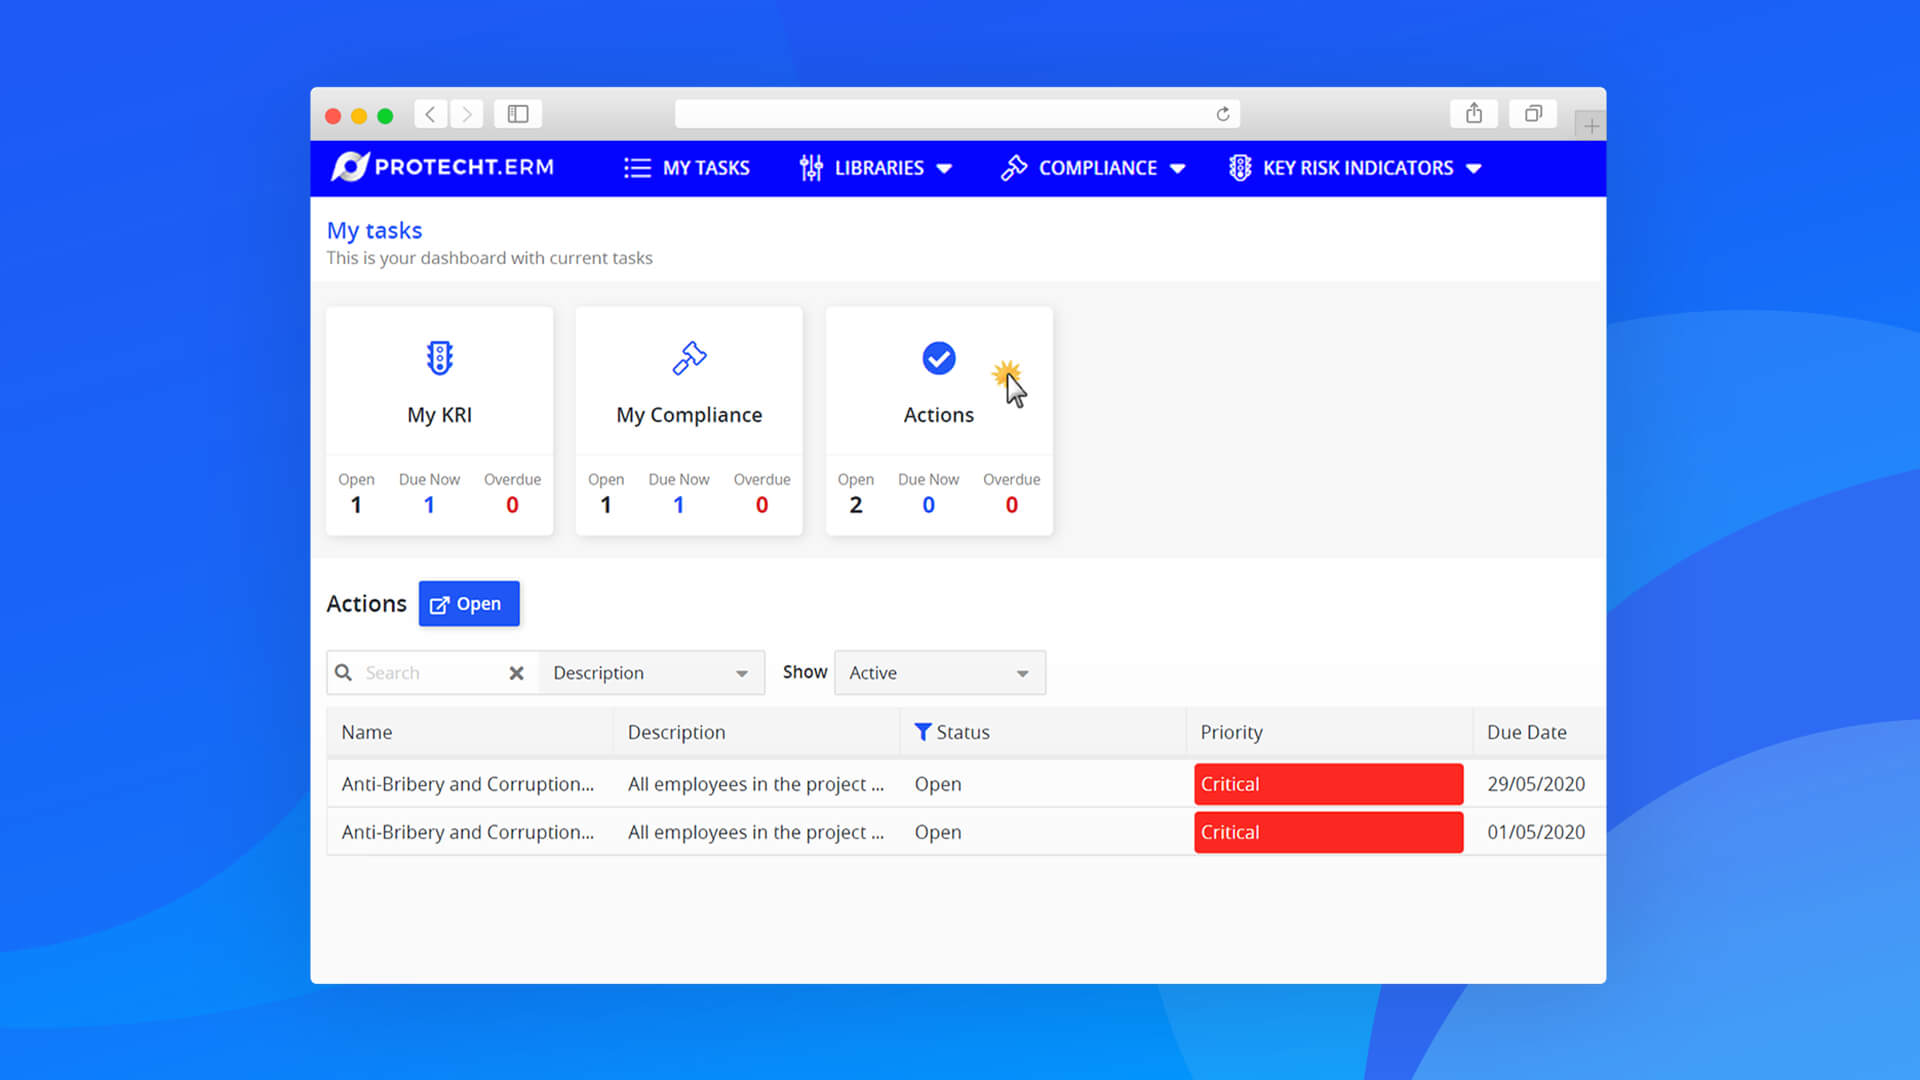Expand the Libraries dropdown menu
1920x1080 pixels.
[876, 168]
